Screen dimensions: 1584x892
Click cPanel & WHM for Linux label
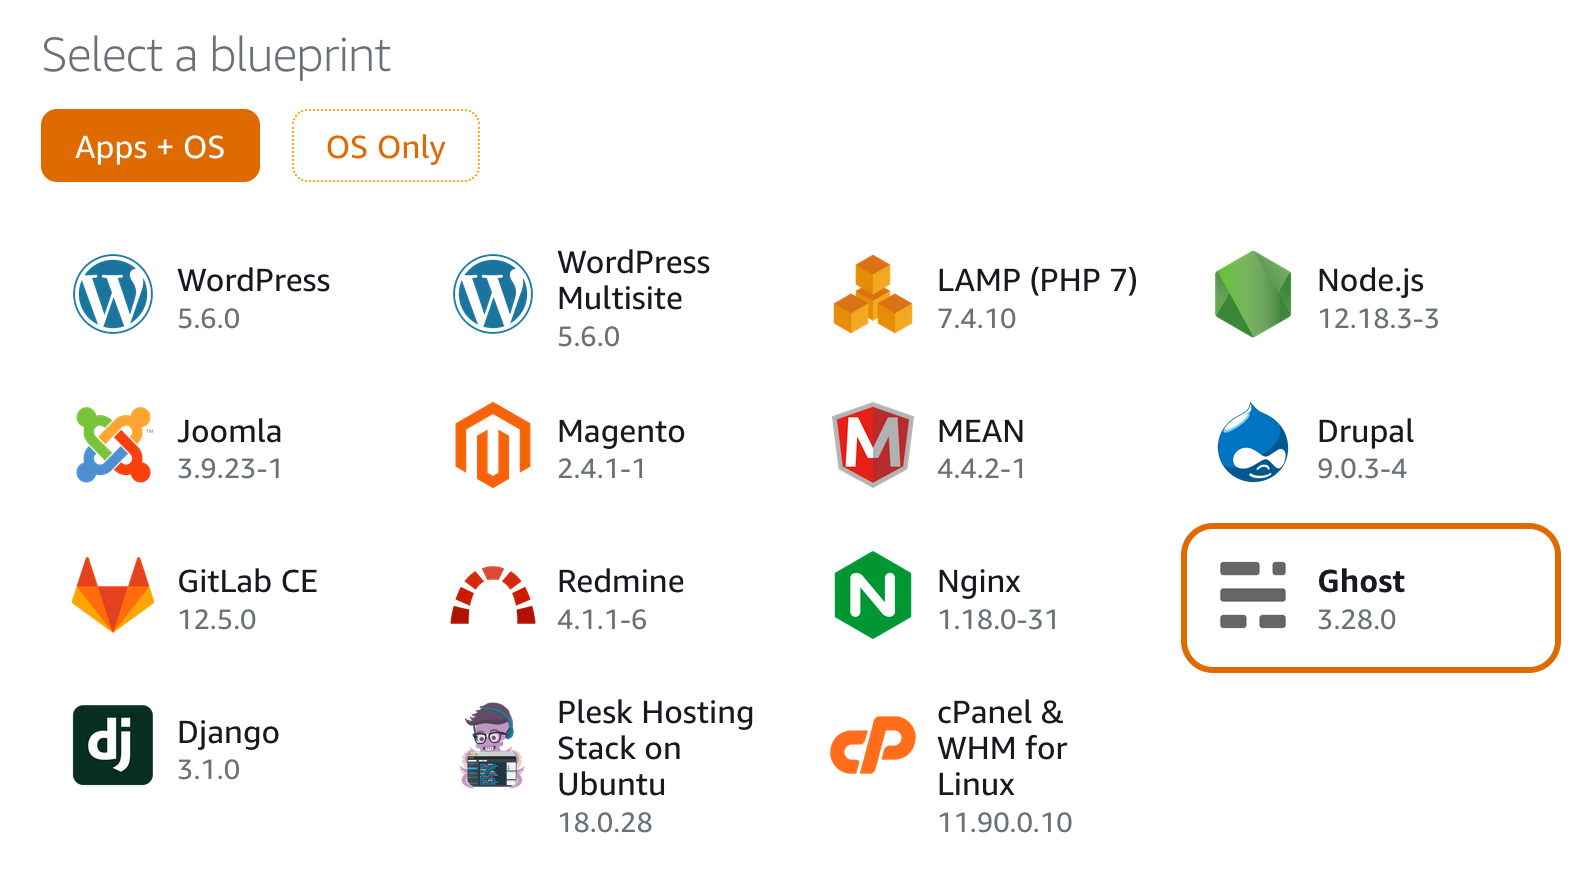[1003, 748]
